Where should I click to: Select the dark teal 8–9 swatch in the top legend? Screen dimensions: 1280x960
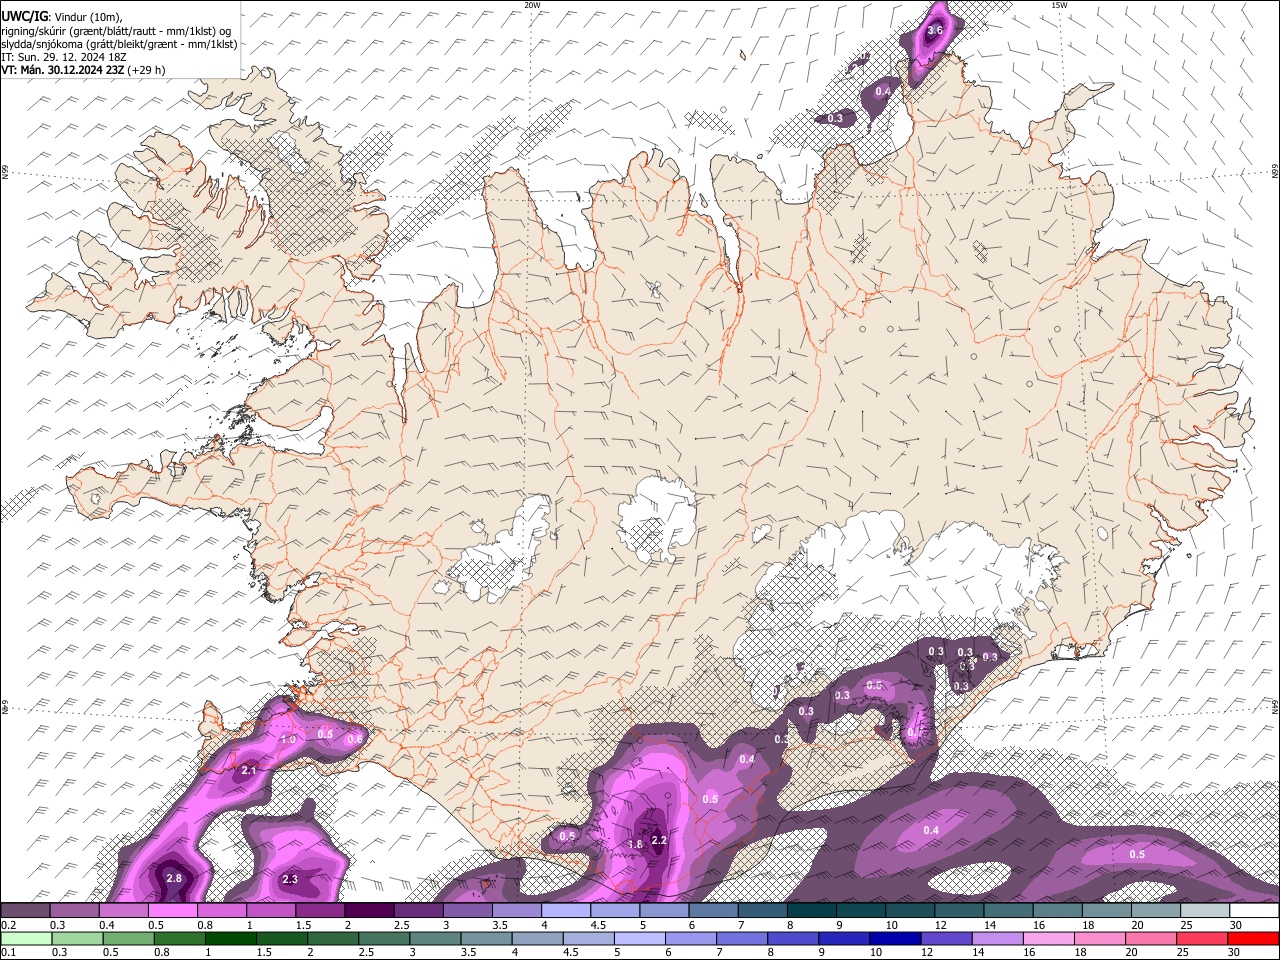point(812,911)
